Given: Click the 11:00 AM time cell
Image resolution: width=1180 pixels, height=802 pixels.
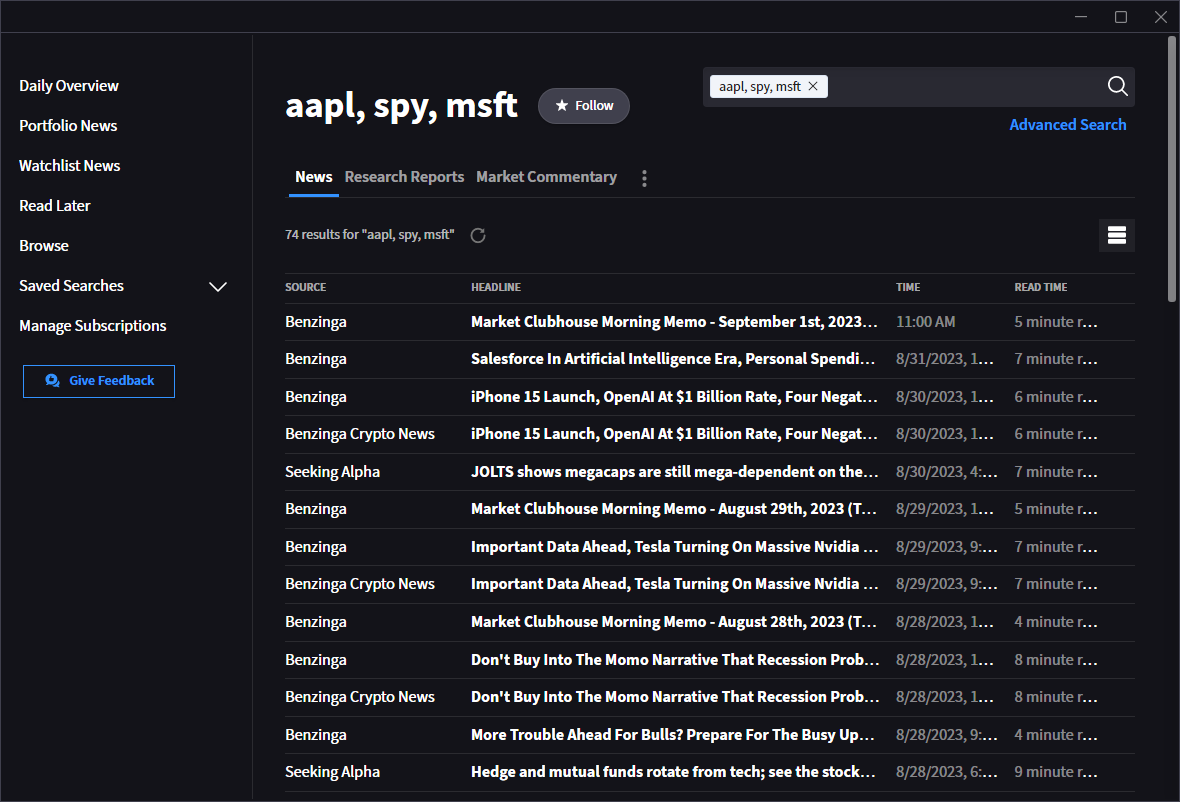Looking at the screenshot, I should (x=926, y=322).
